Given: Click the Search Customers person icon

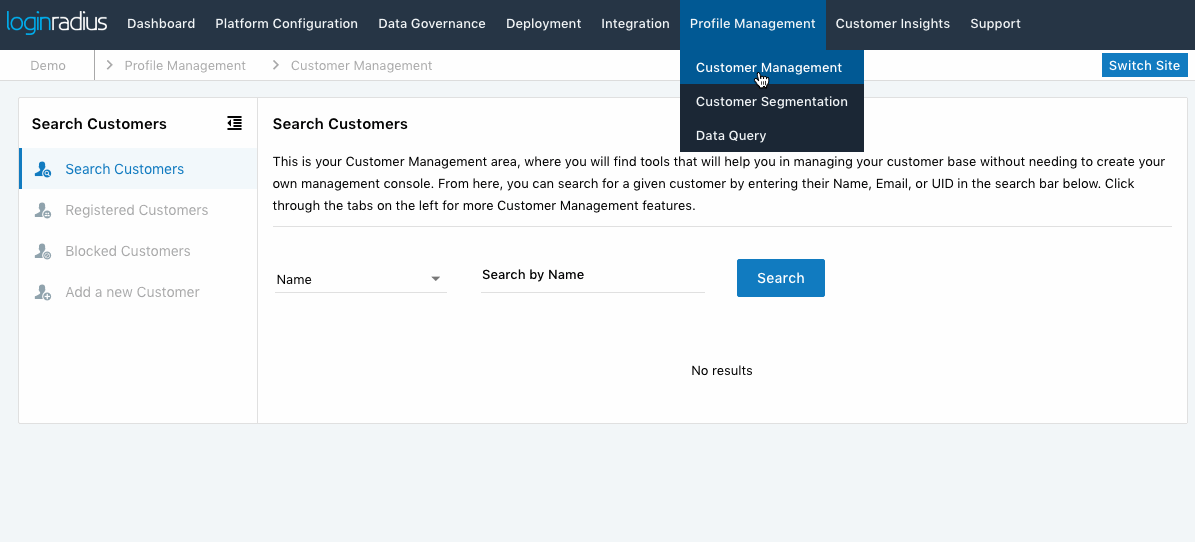Looking at the screenshot, I should (43, 170).
